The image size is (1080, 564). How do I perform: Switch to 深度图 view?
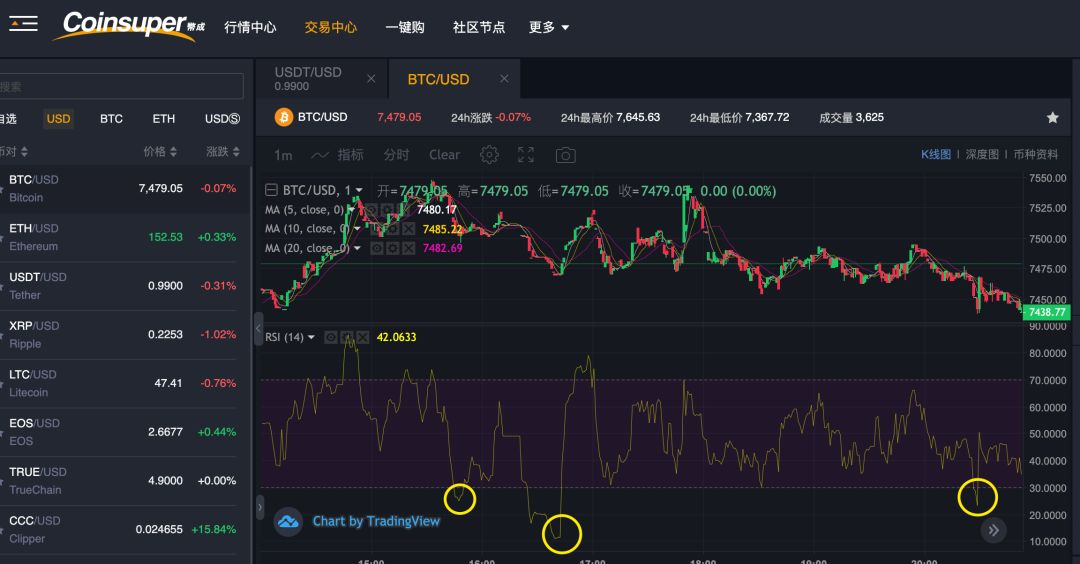[x=982, y=154]
